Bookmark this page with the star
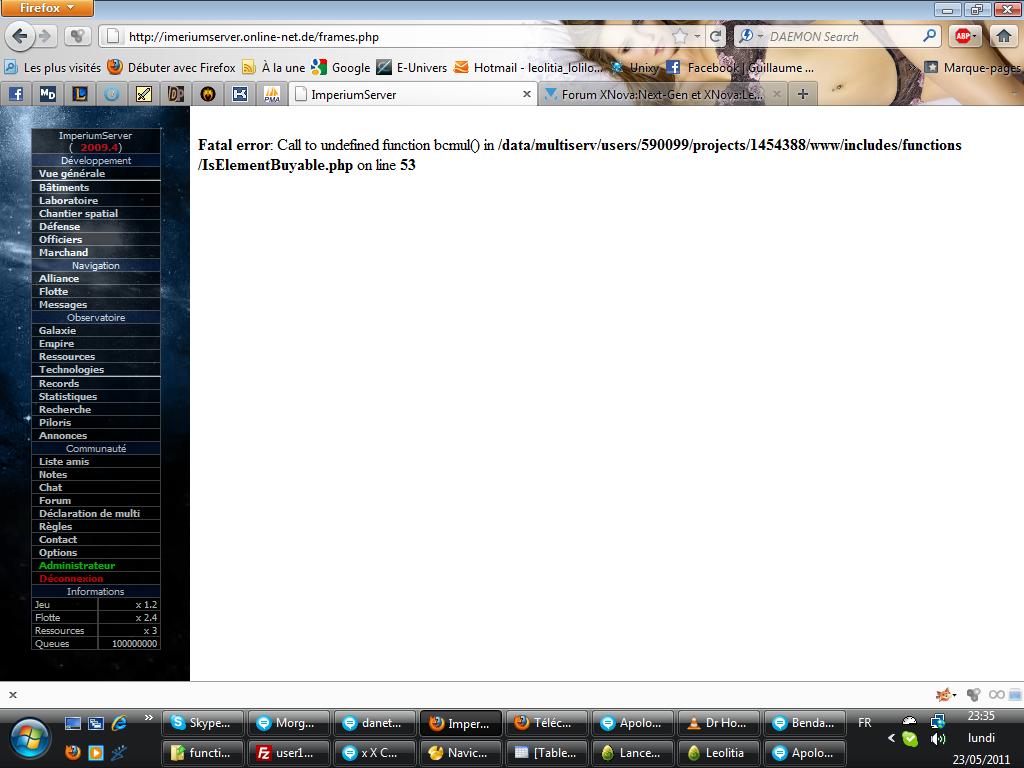The width and height of the screenshot is (1024, 768). click(x=680, y=37)
